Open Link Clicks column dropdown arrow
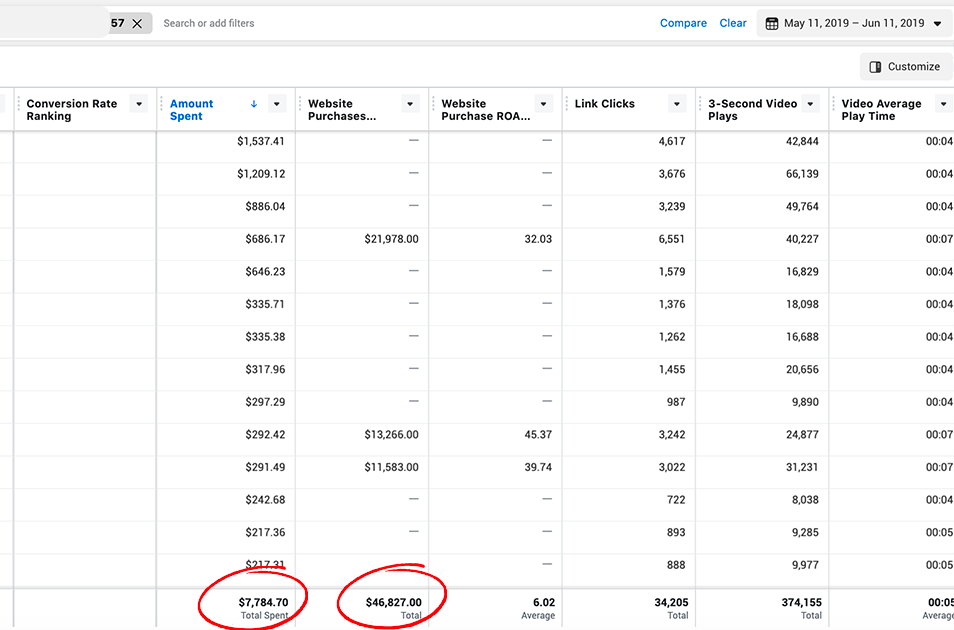The image size is (954, 630). (677, 104)
